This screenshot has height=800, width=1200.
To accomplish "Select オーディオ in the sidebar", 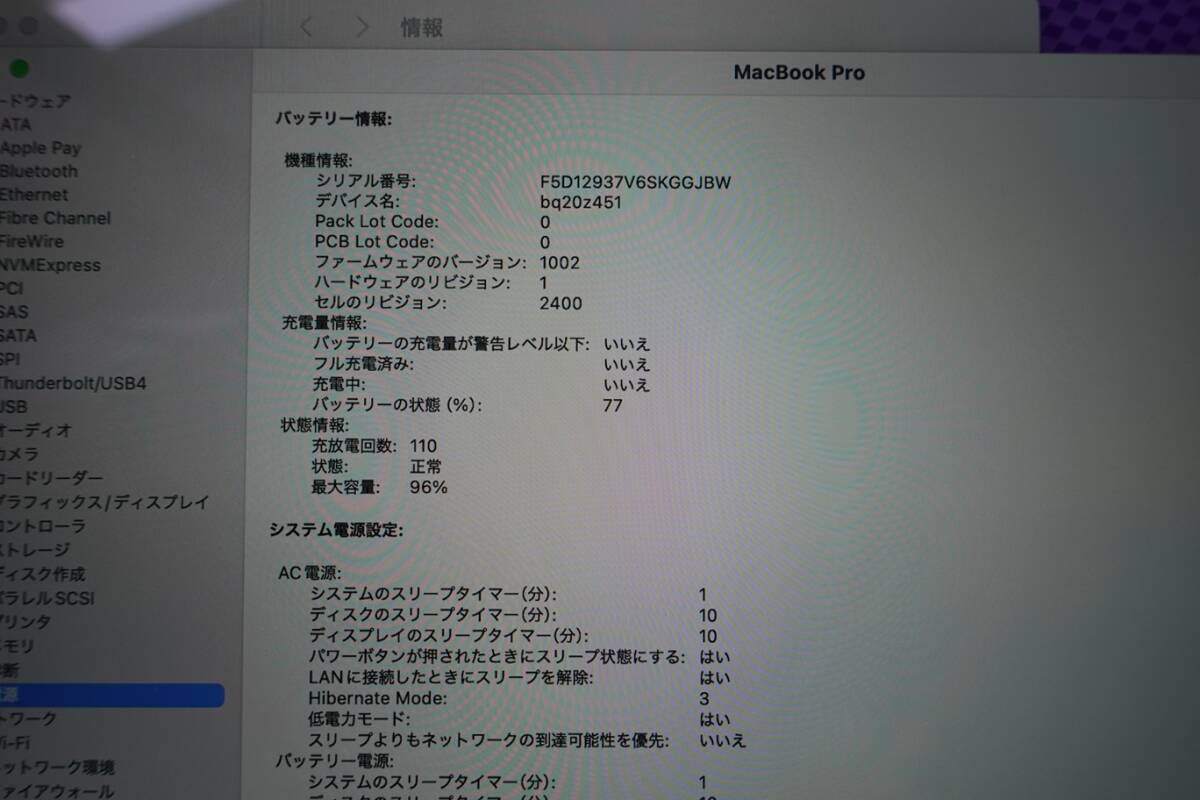I will pyautogui.click(x=36, y=431).
